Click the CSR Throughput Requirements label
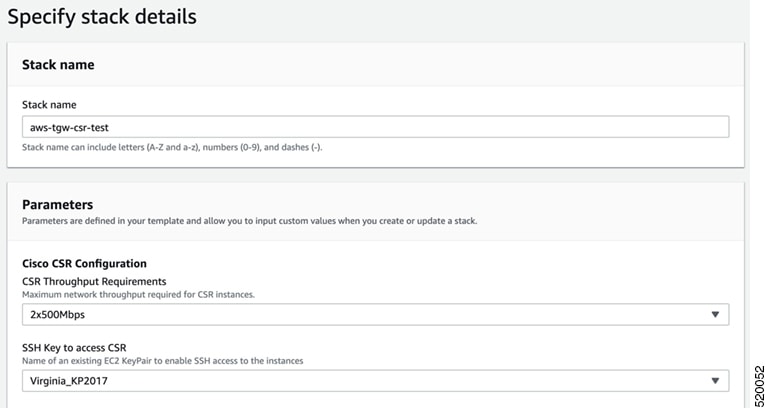 pos(94,282)
